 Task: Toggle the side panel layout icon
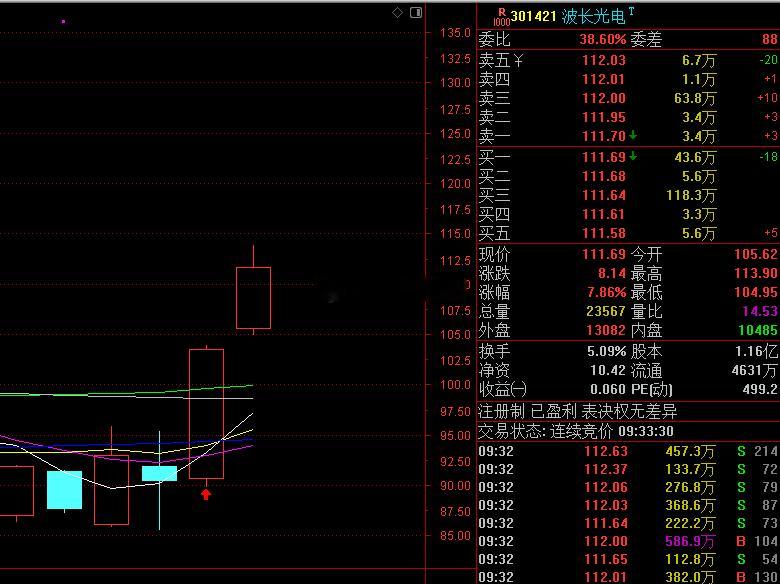[416, 12]
